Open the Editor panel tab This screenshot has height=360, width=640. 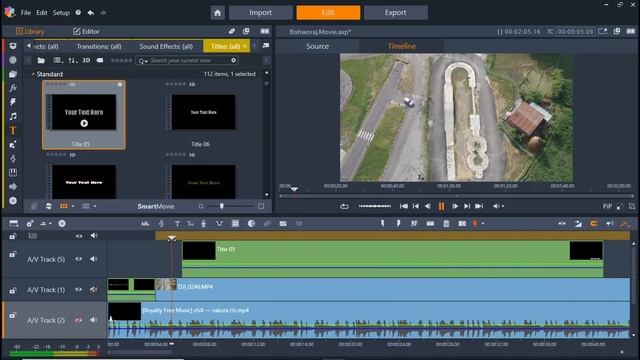86,31
